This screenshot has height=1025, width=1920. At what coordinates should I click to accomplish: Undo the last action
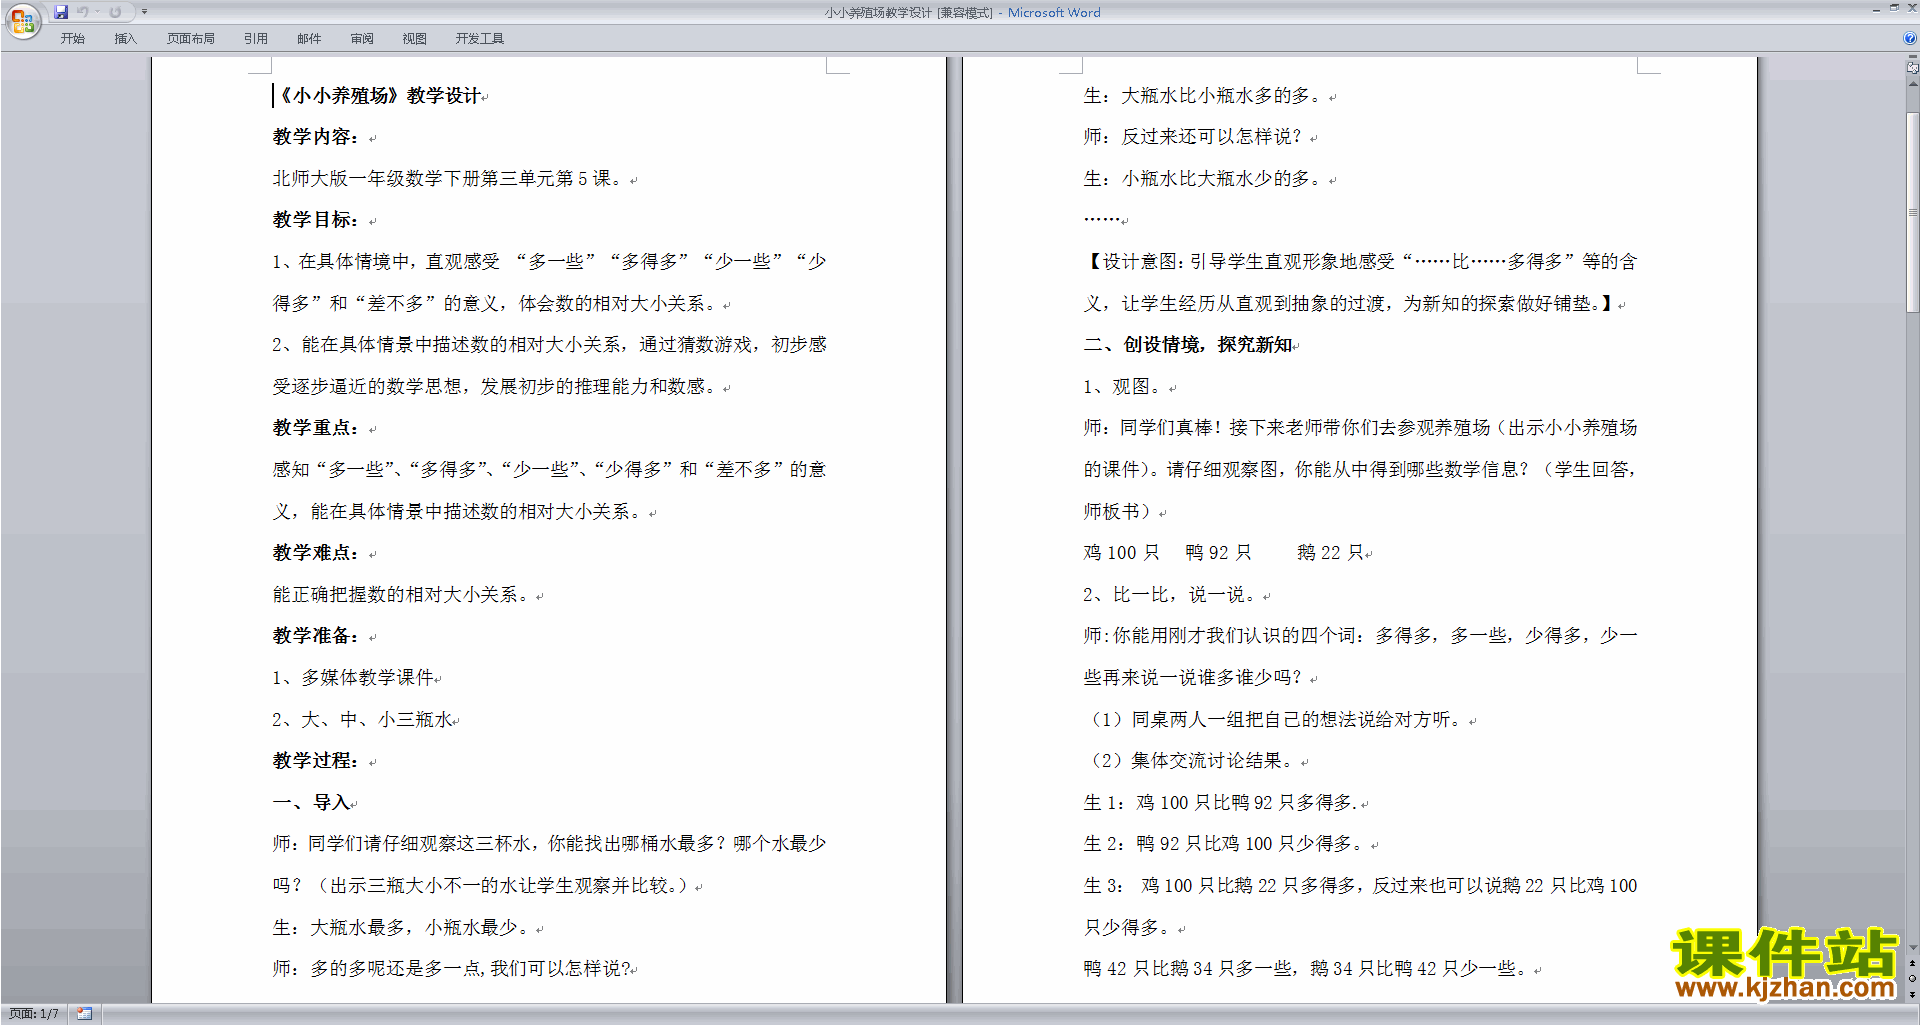pyautogui.click(x=83, y=12)
